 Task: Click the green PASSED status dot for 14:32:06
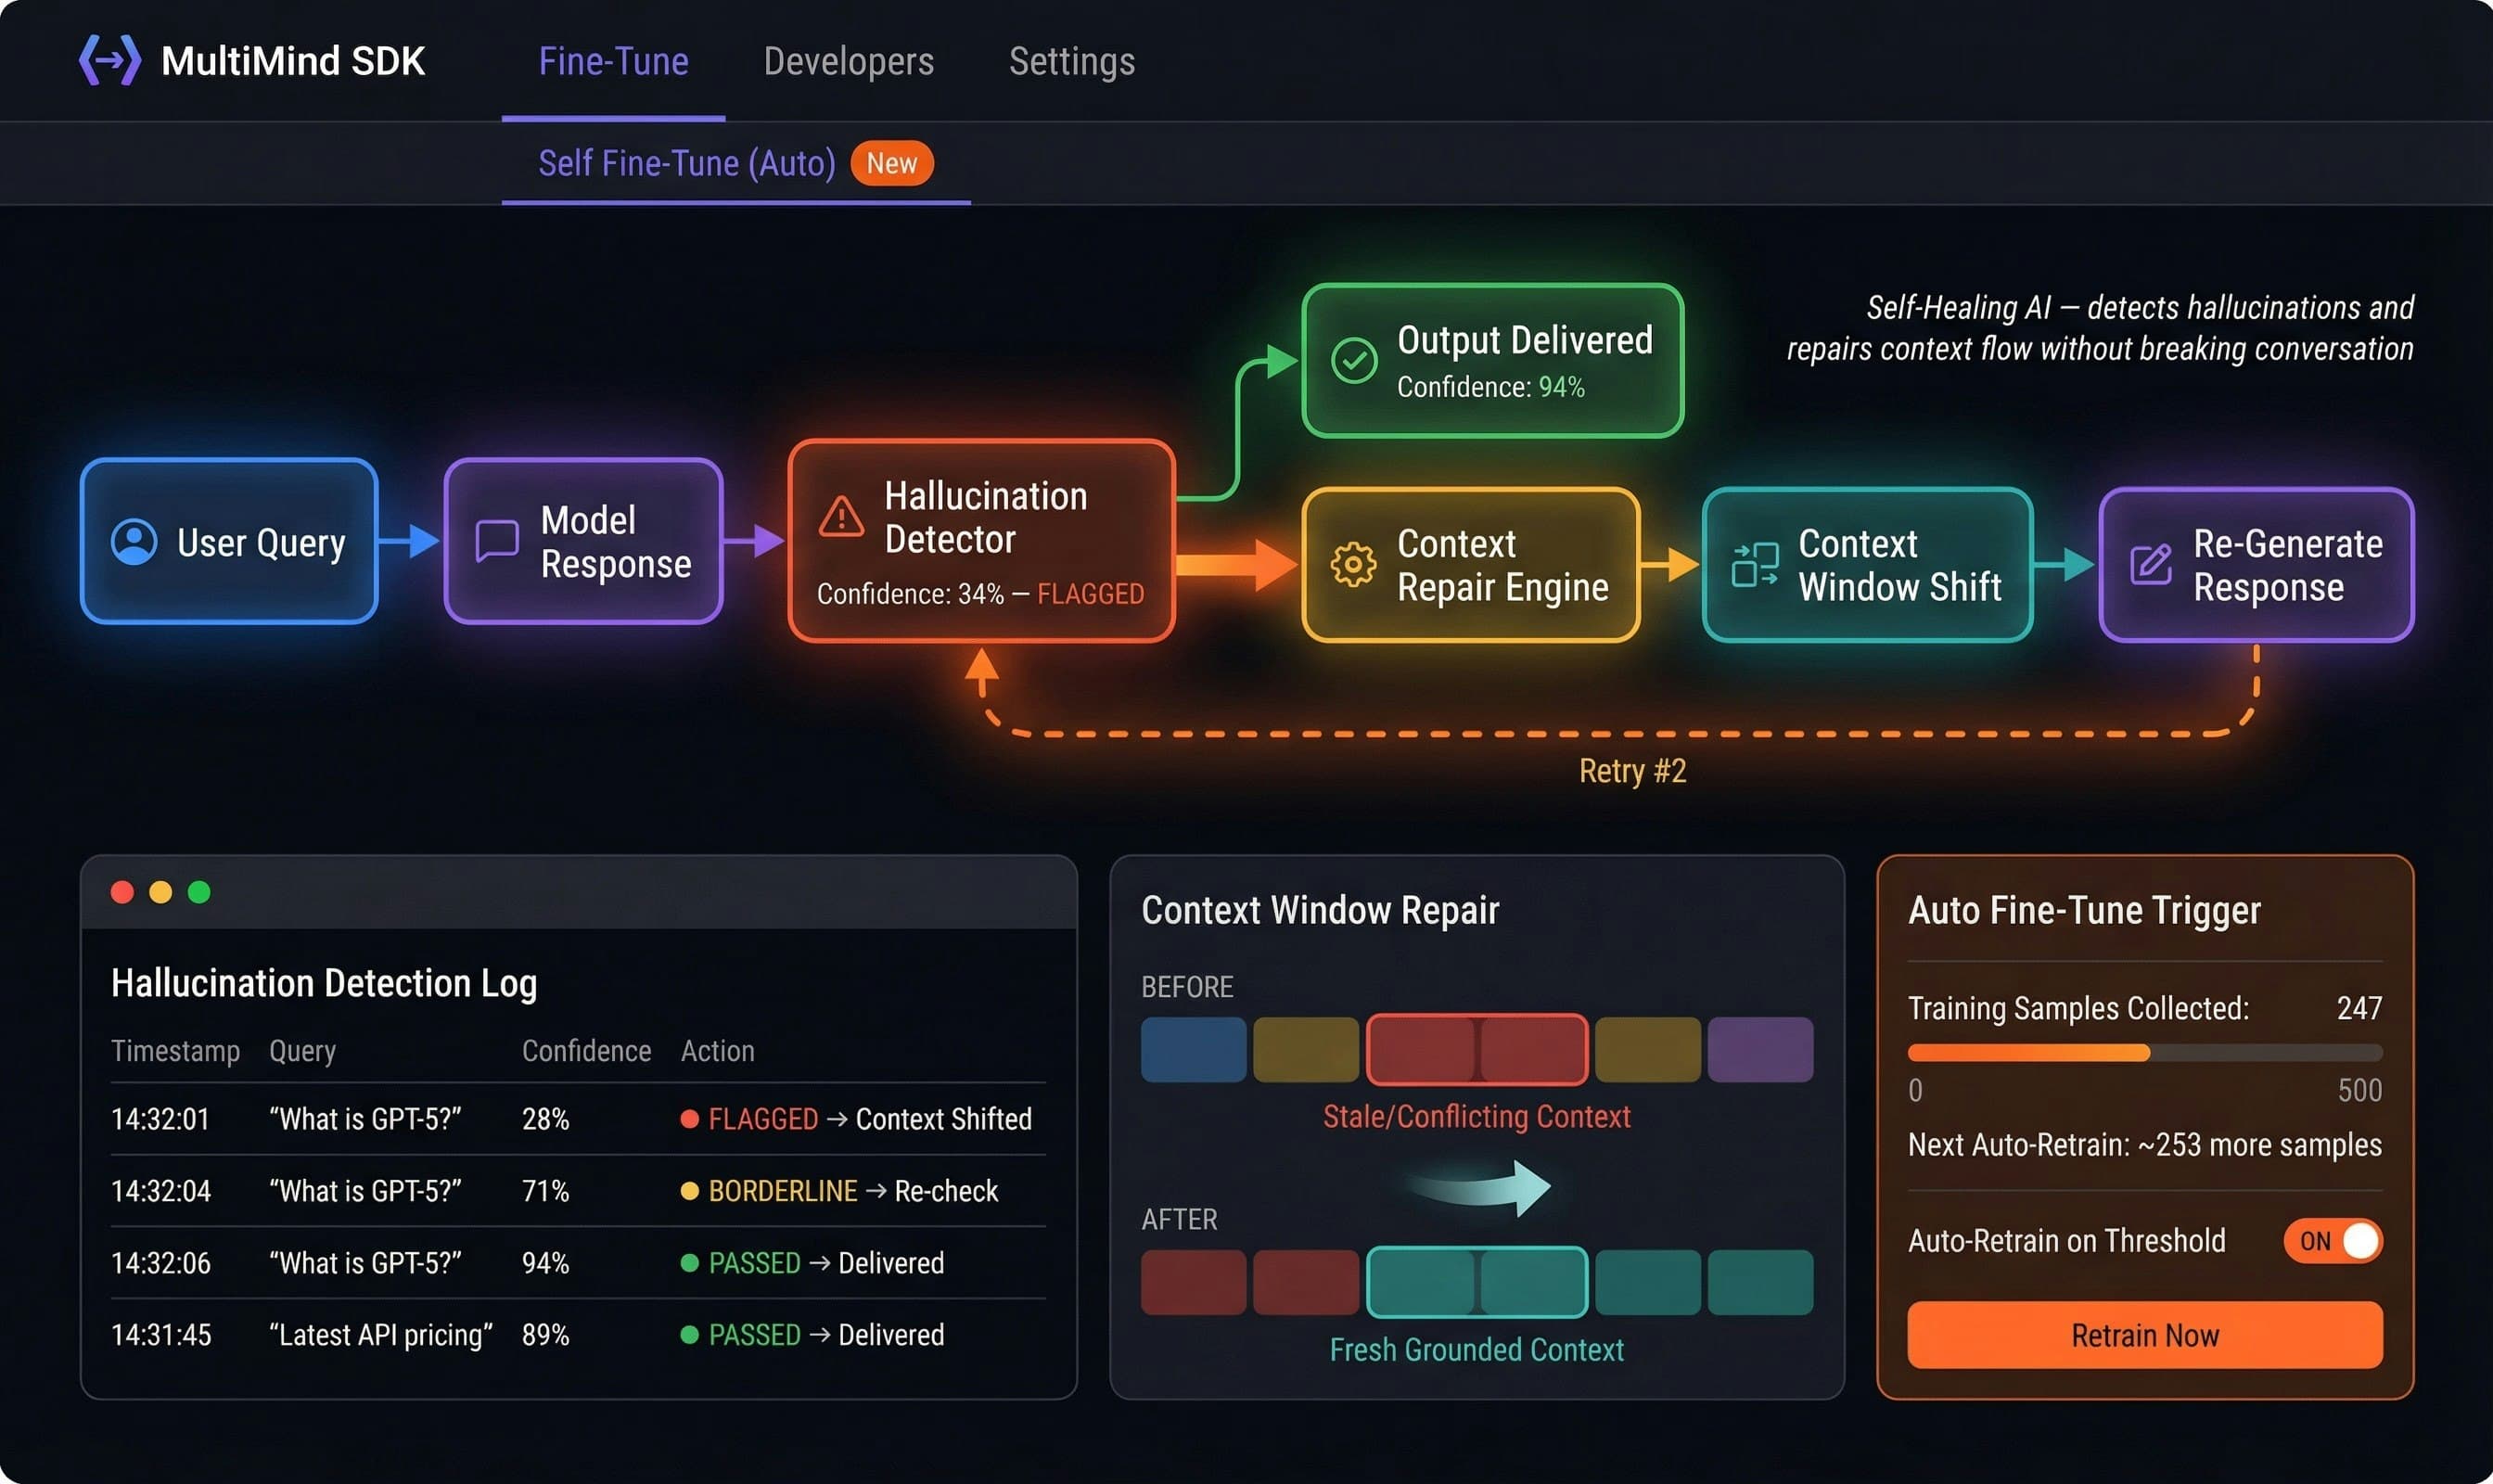point(691,1262)
